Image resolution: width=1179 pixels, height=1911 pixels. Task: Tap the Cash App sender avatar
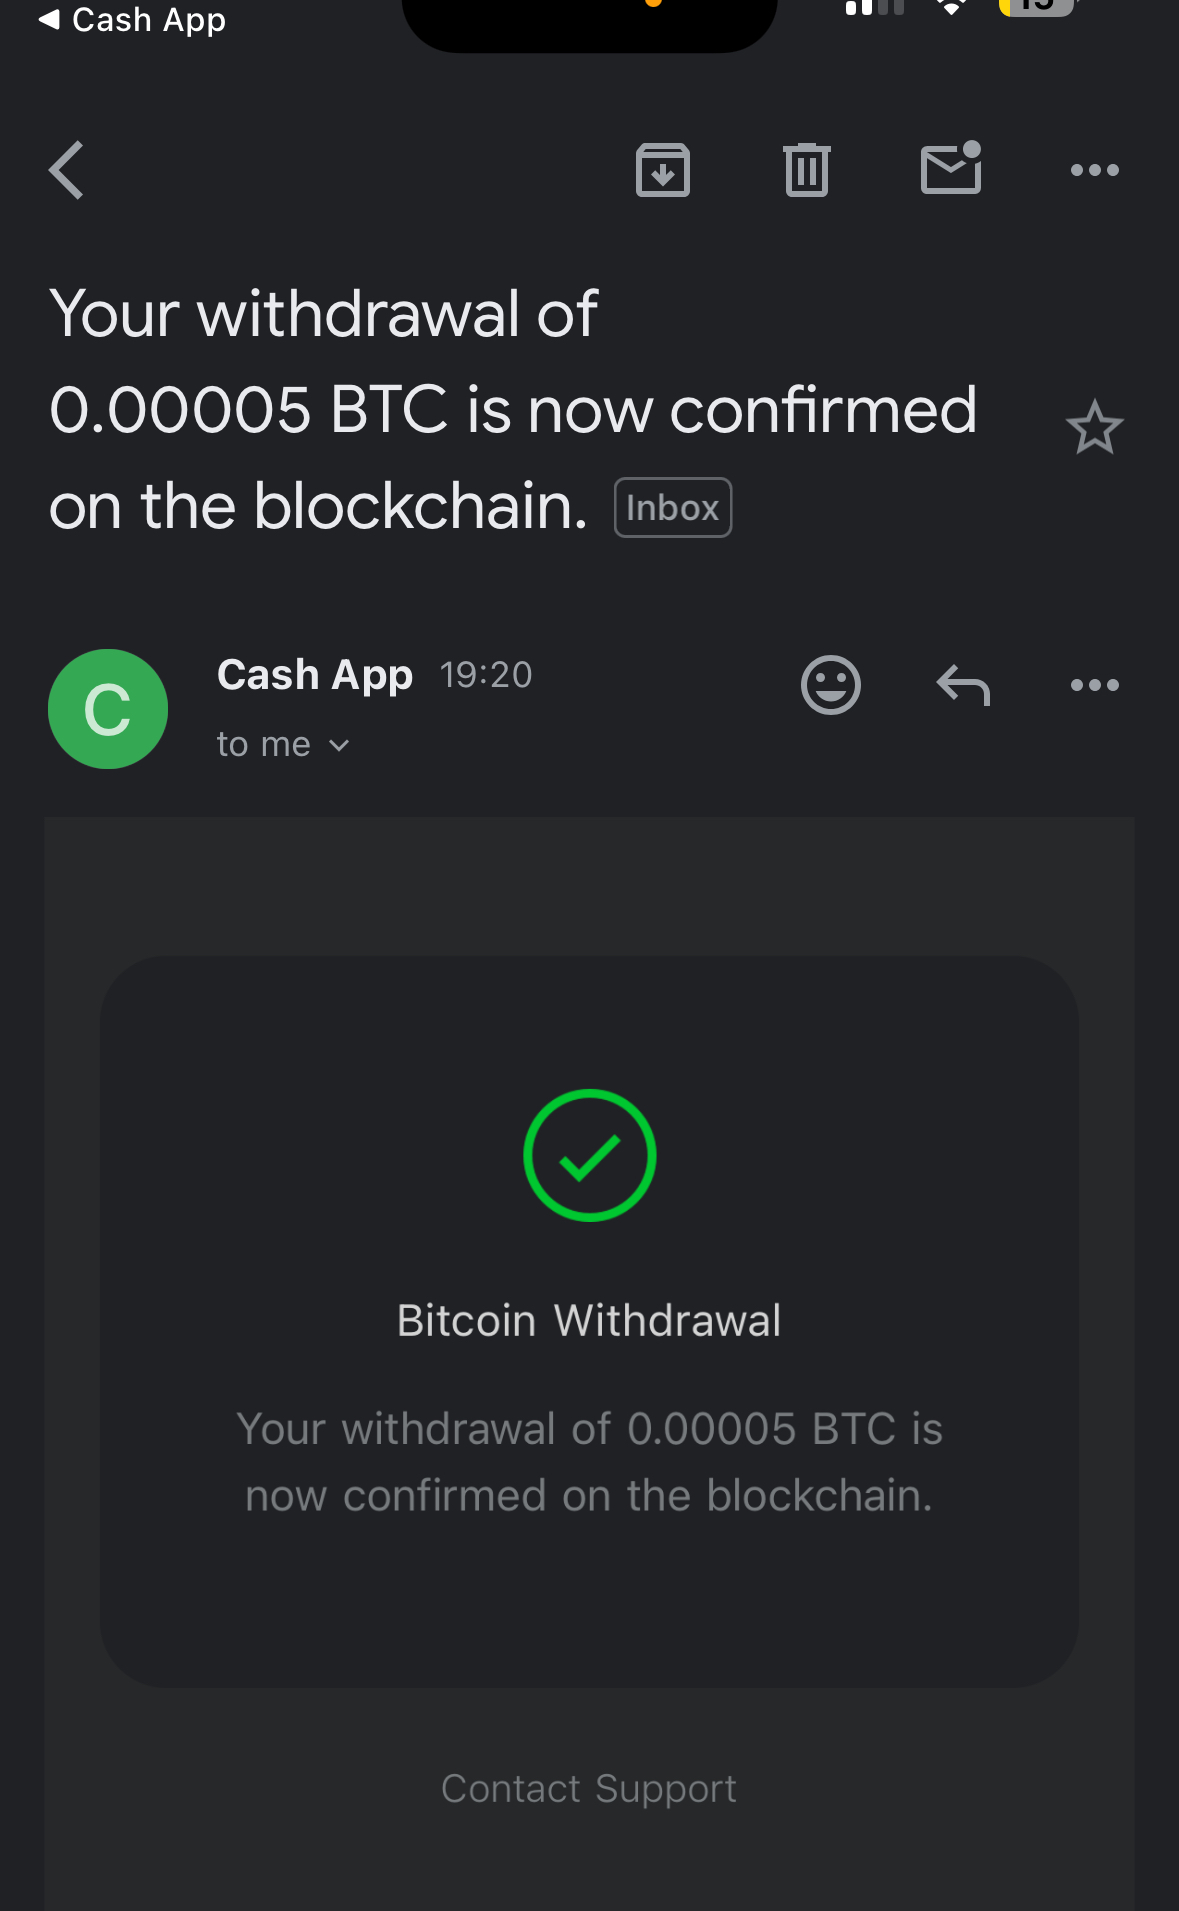[x=108, y=709]
